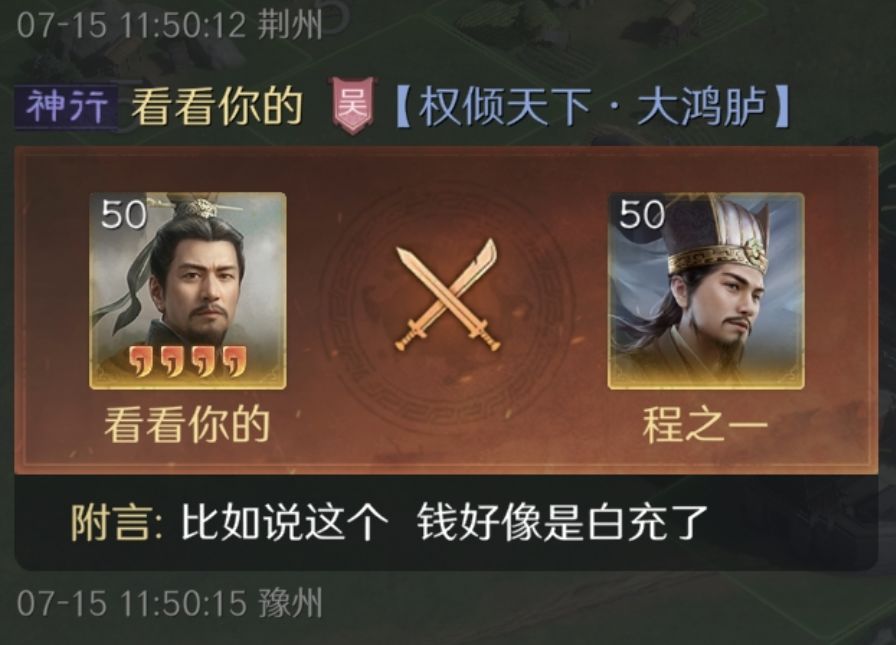Click 荆州 region label in top timestamp

point(290,25)
